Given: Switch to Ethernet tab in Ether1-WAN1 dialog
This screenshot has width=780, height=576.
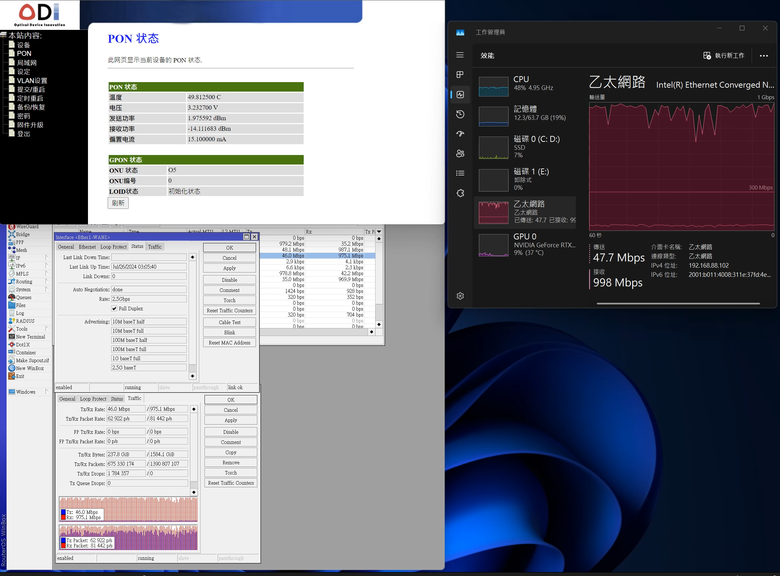Looking at the screenshot, I should (x=87, y=247).
